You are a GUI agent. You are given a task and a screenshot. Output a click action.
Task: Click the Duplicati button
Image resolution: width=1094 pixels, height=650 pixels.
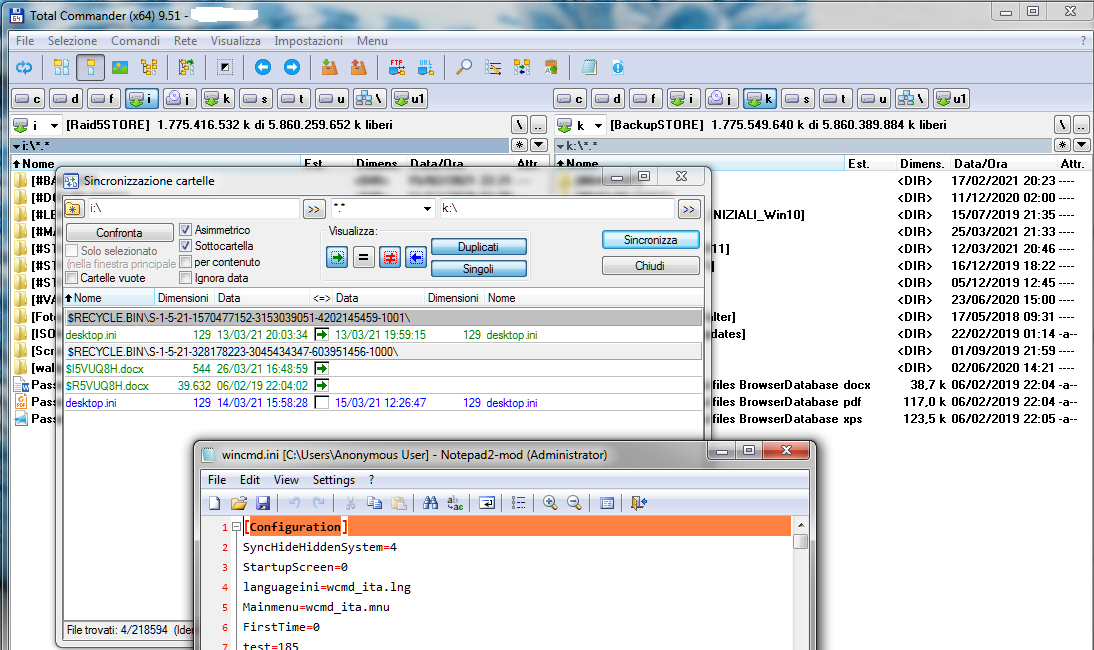(479, 247)
